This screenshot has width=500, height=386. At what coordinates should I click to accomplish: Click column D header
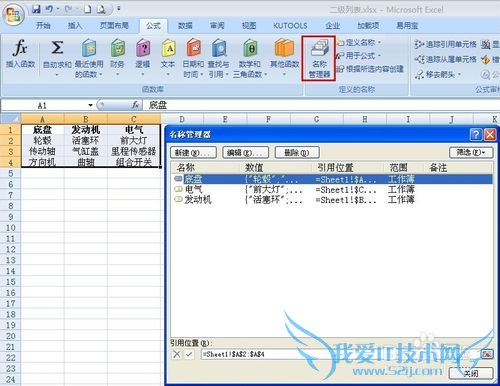[x=182, y=119]
